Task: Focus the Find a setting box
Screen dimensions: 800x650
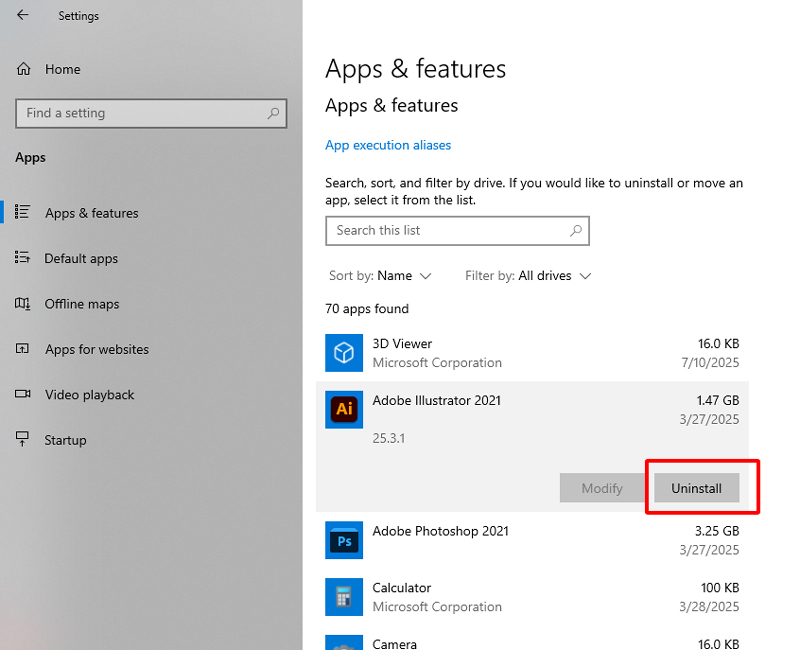Action: click(151, 113)
